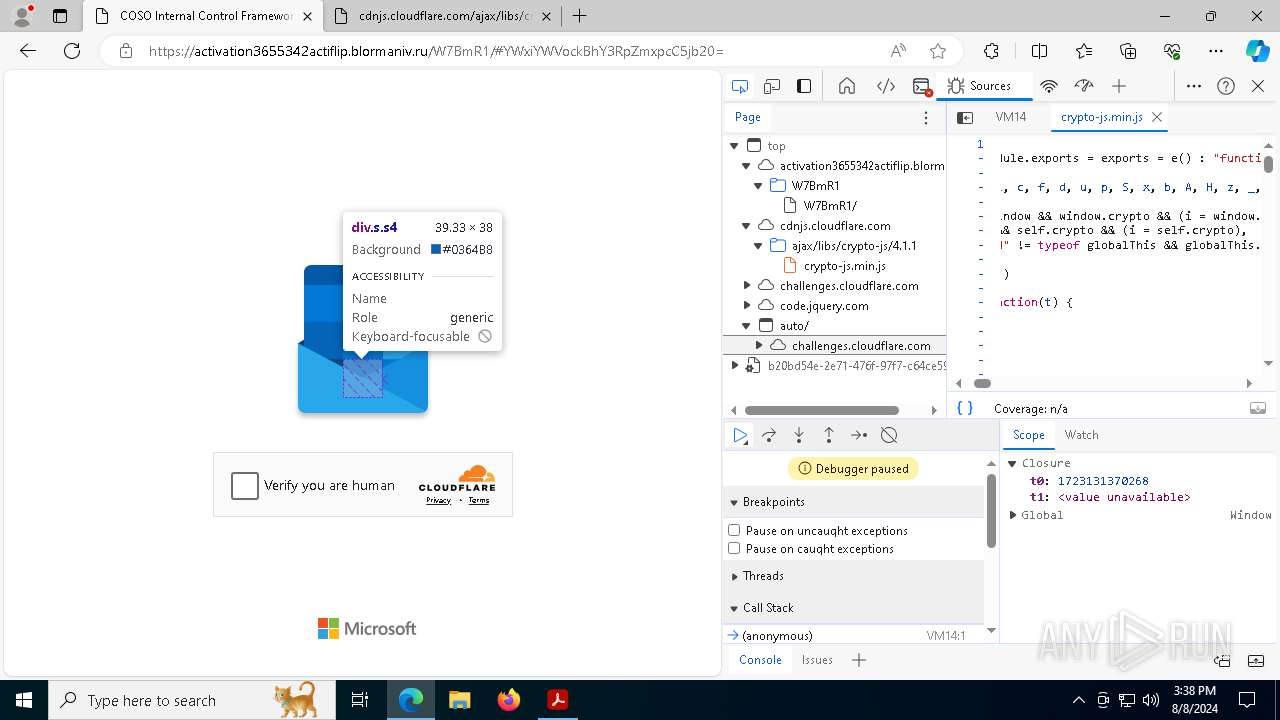Image resolution: width=1280 pixels, height=720 pixels.
Task: Enable Pause on caught exceptions
Action: (734, 548)
